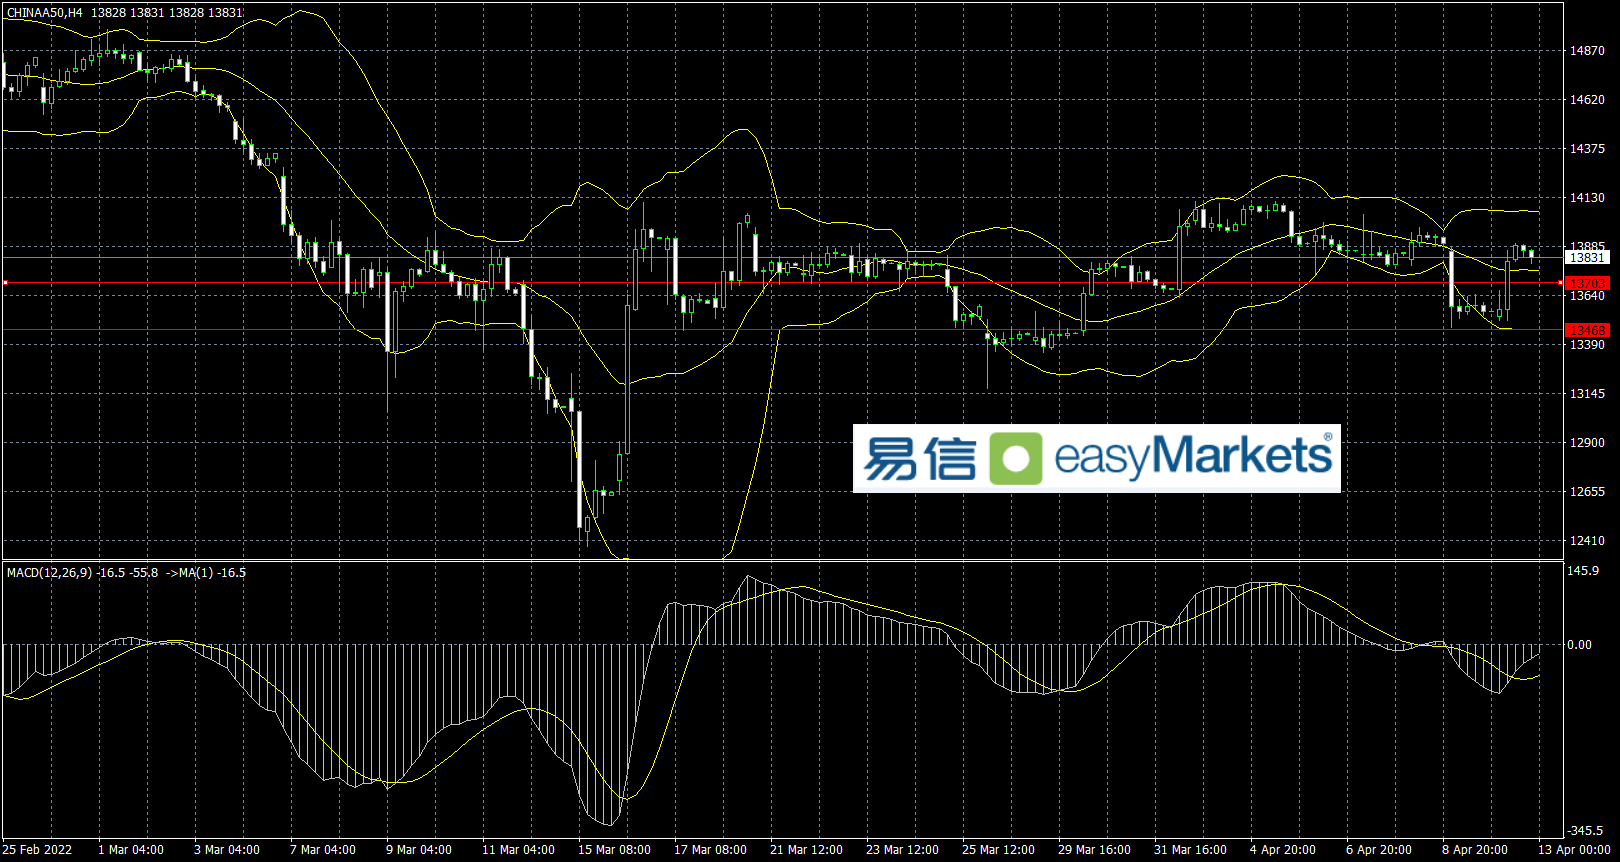Select the MACD zero level label 0.00
Viewport: 1620px width, 862px height.
1580,645
